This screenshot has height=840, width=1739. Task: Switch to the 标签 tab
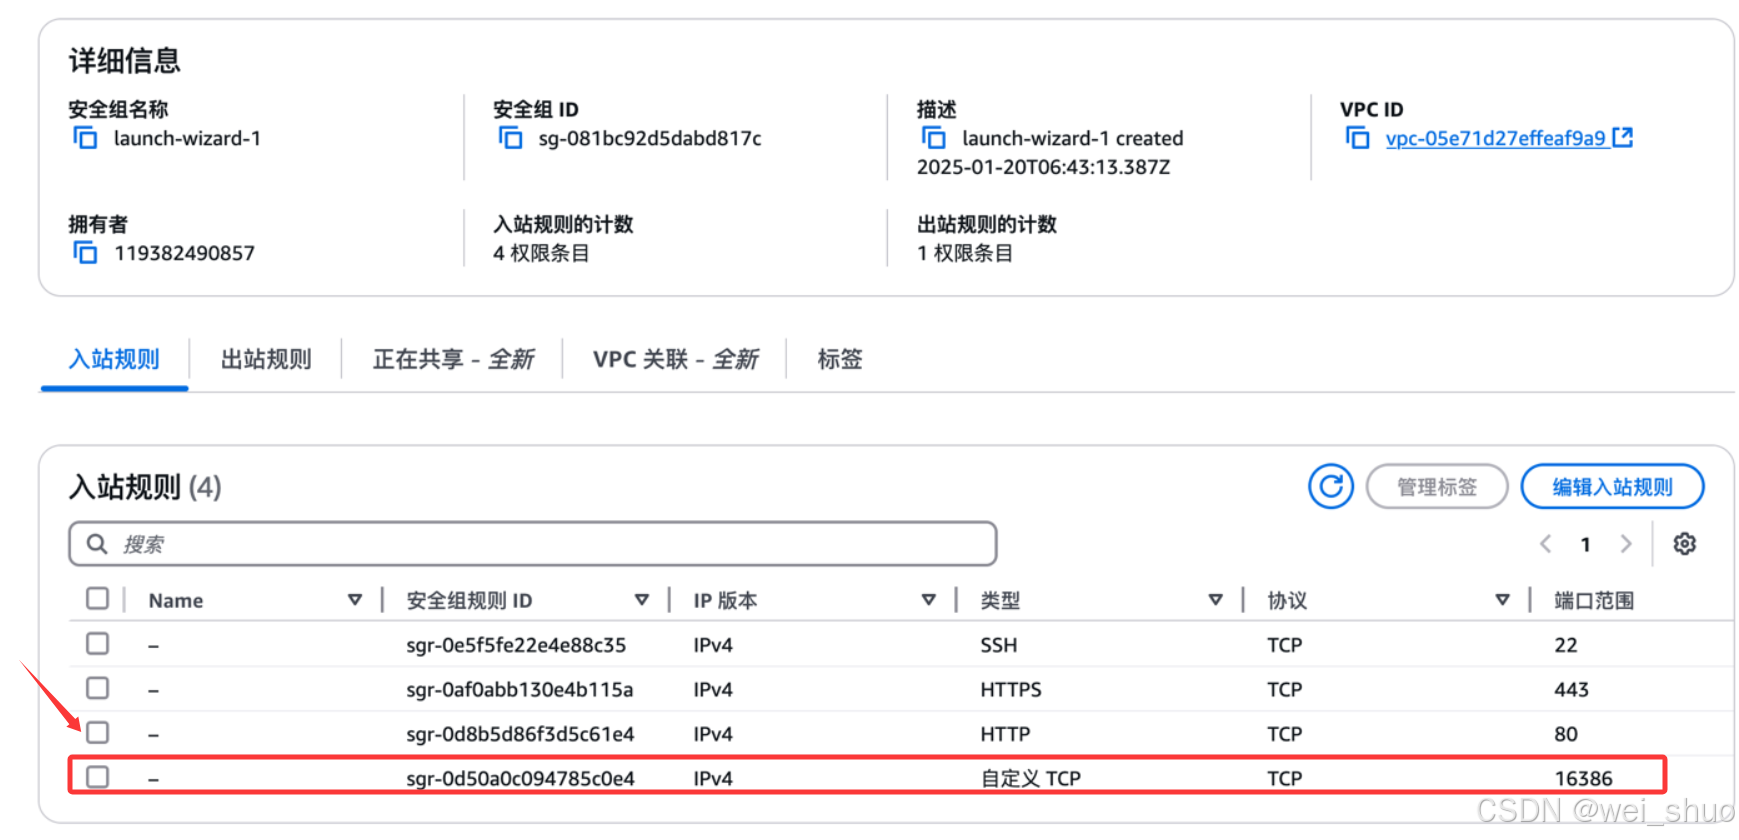[x=840, y=359]
